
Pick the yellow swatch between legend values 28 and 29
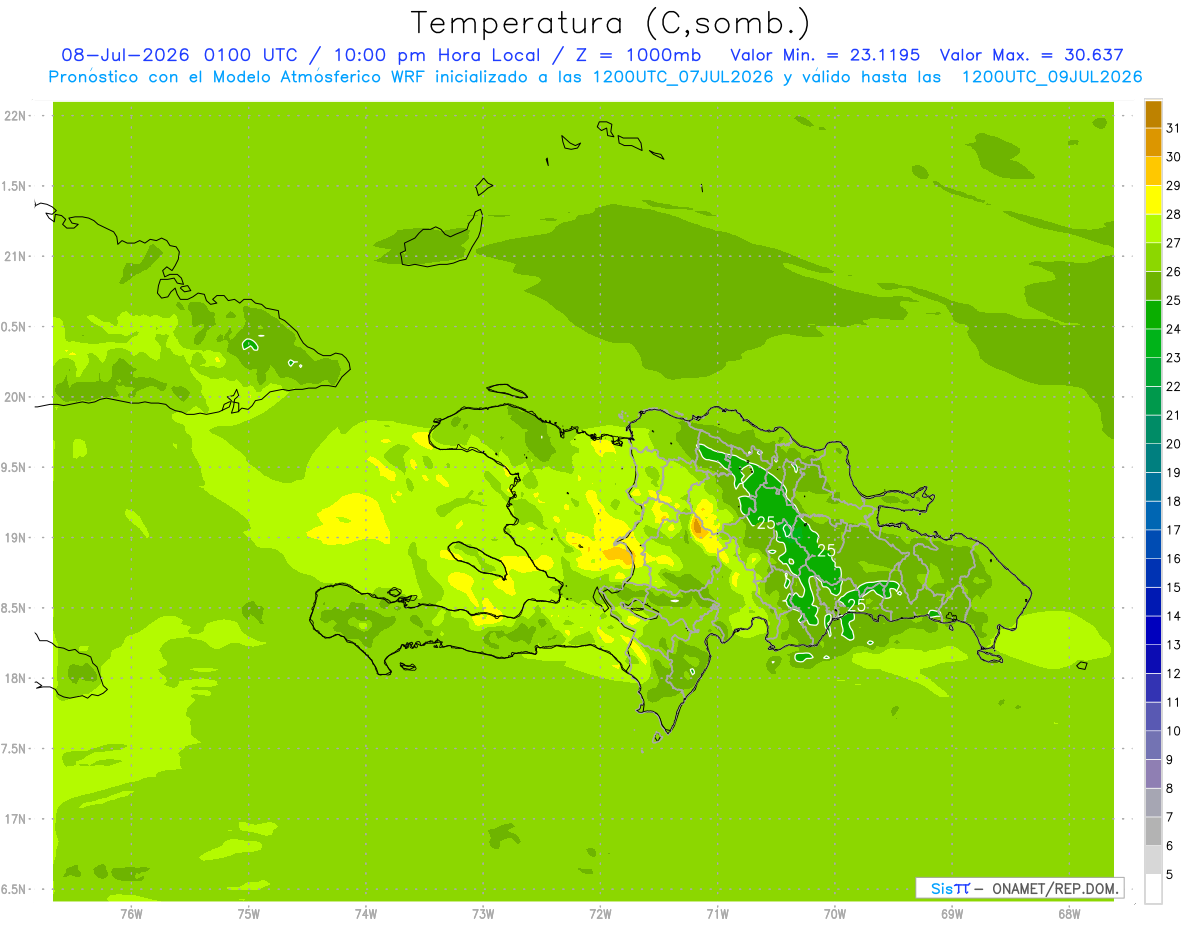1153,200
